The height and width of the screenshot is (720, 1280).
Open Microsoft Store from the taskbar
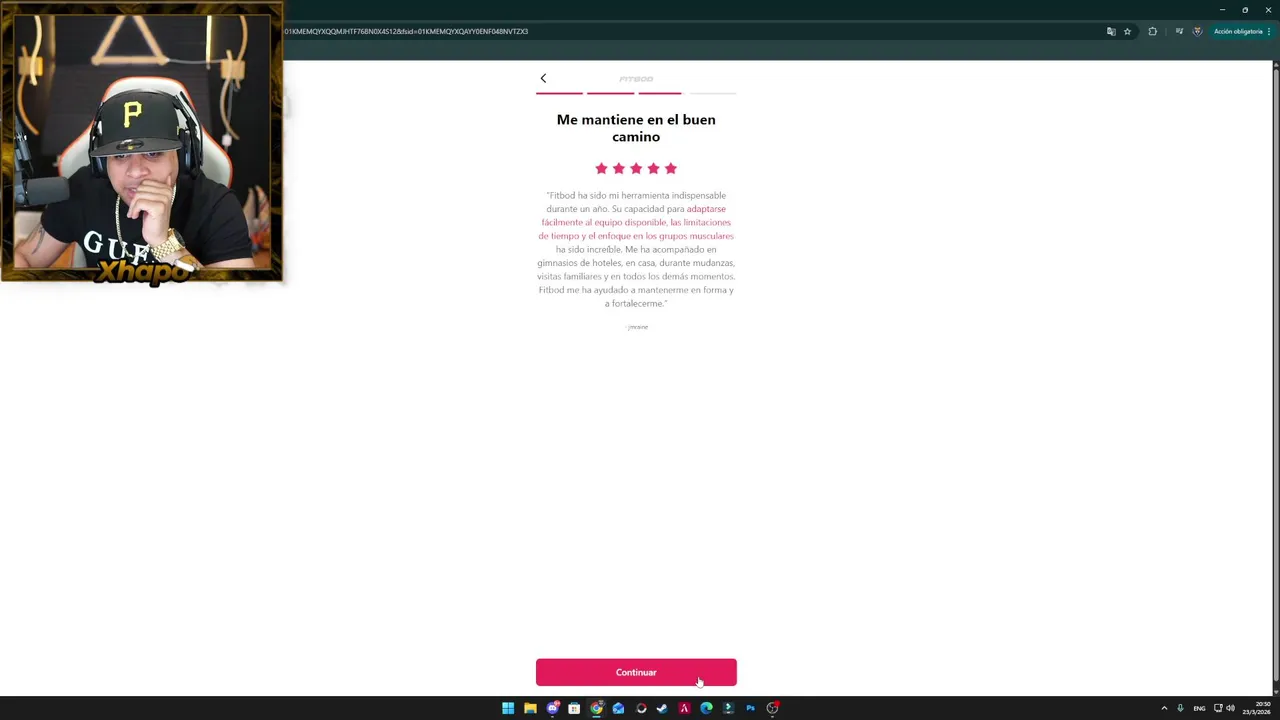click(574, 708)
